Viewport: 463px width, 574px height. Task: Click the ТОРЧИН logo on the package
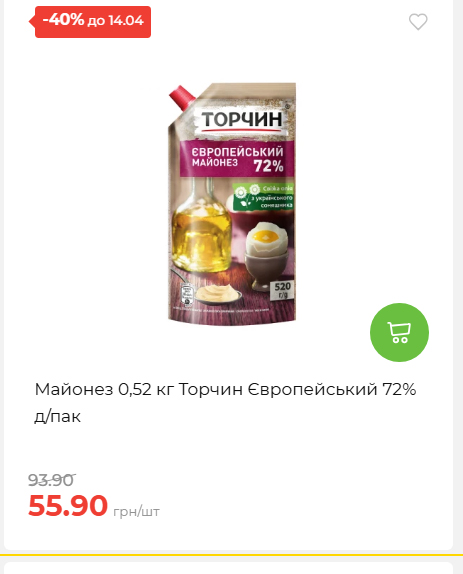point(242,120)
